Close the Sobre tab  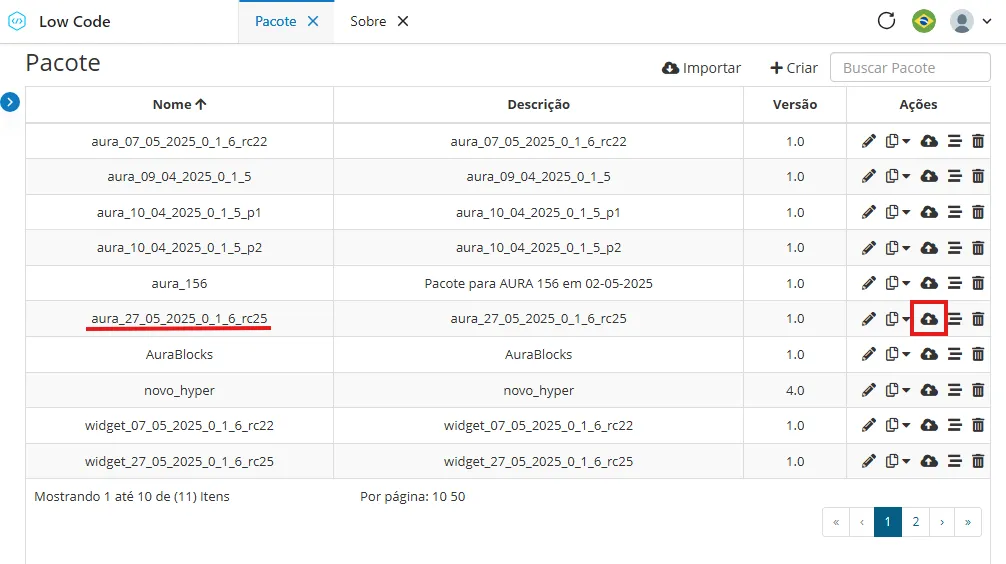coord(403,21)
